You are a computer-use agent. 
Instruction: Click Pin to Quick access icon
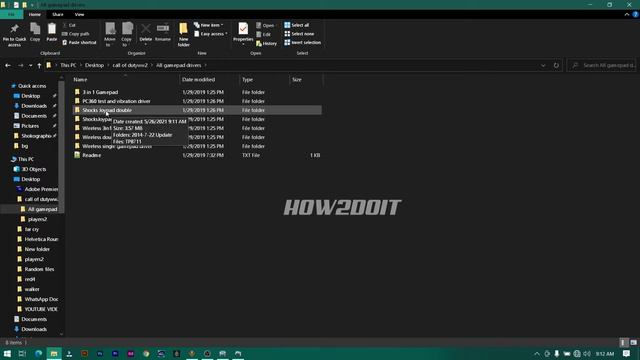[14, 34]
